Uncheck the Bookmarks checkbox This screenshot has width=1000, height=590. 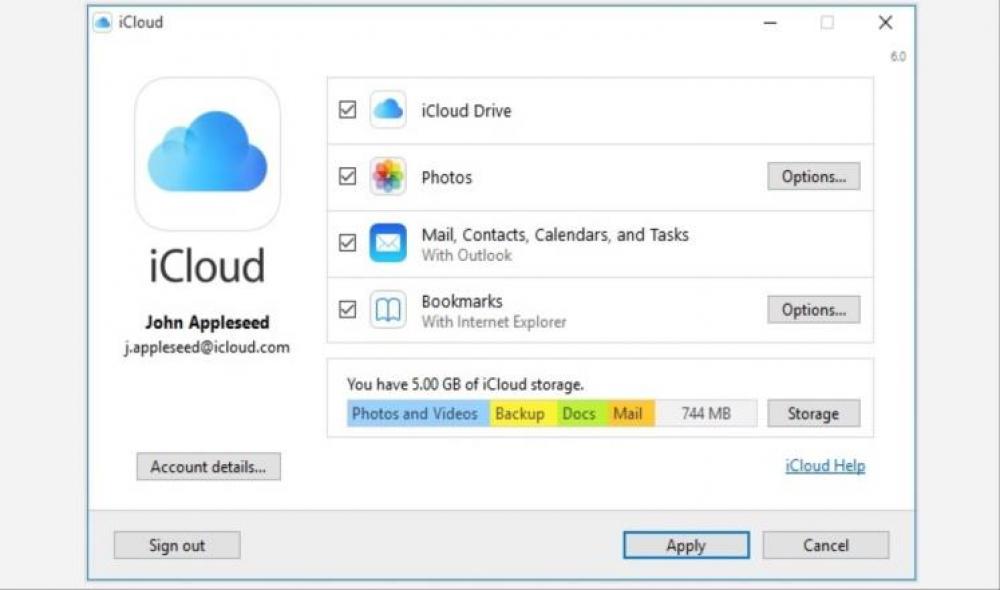(347, 310)
